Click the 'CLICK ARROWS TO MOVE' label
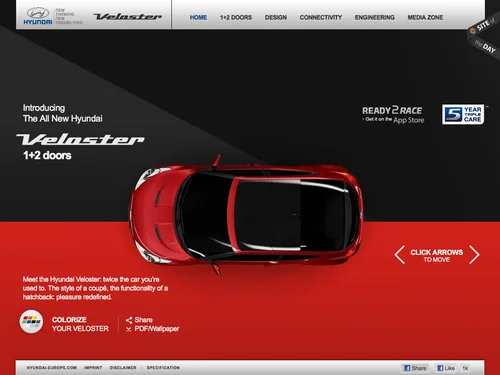Screen dimensions: 500x375 437,256
